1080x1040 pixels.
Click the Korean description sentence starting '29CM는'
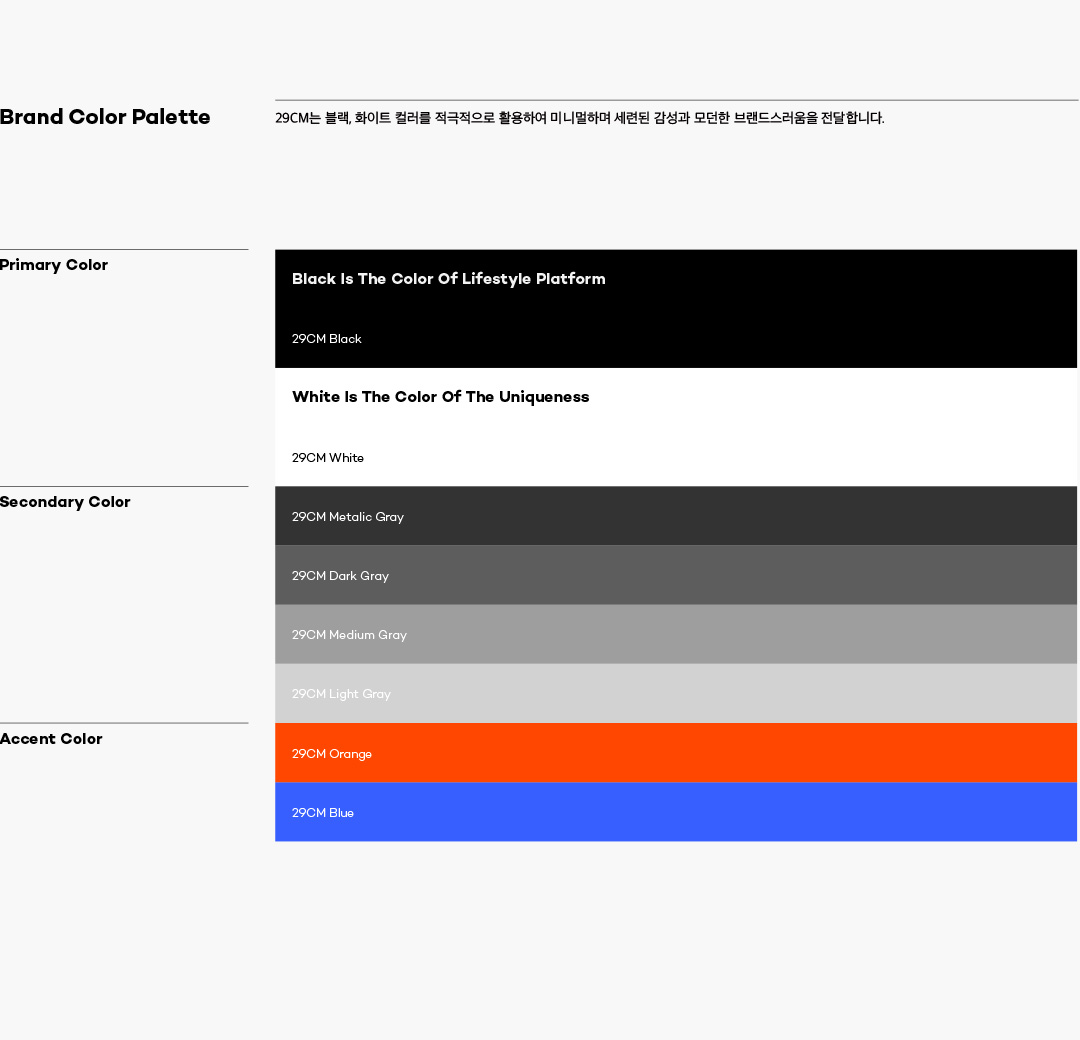[579, 118]
